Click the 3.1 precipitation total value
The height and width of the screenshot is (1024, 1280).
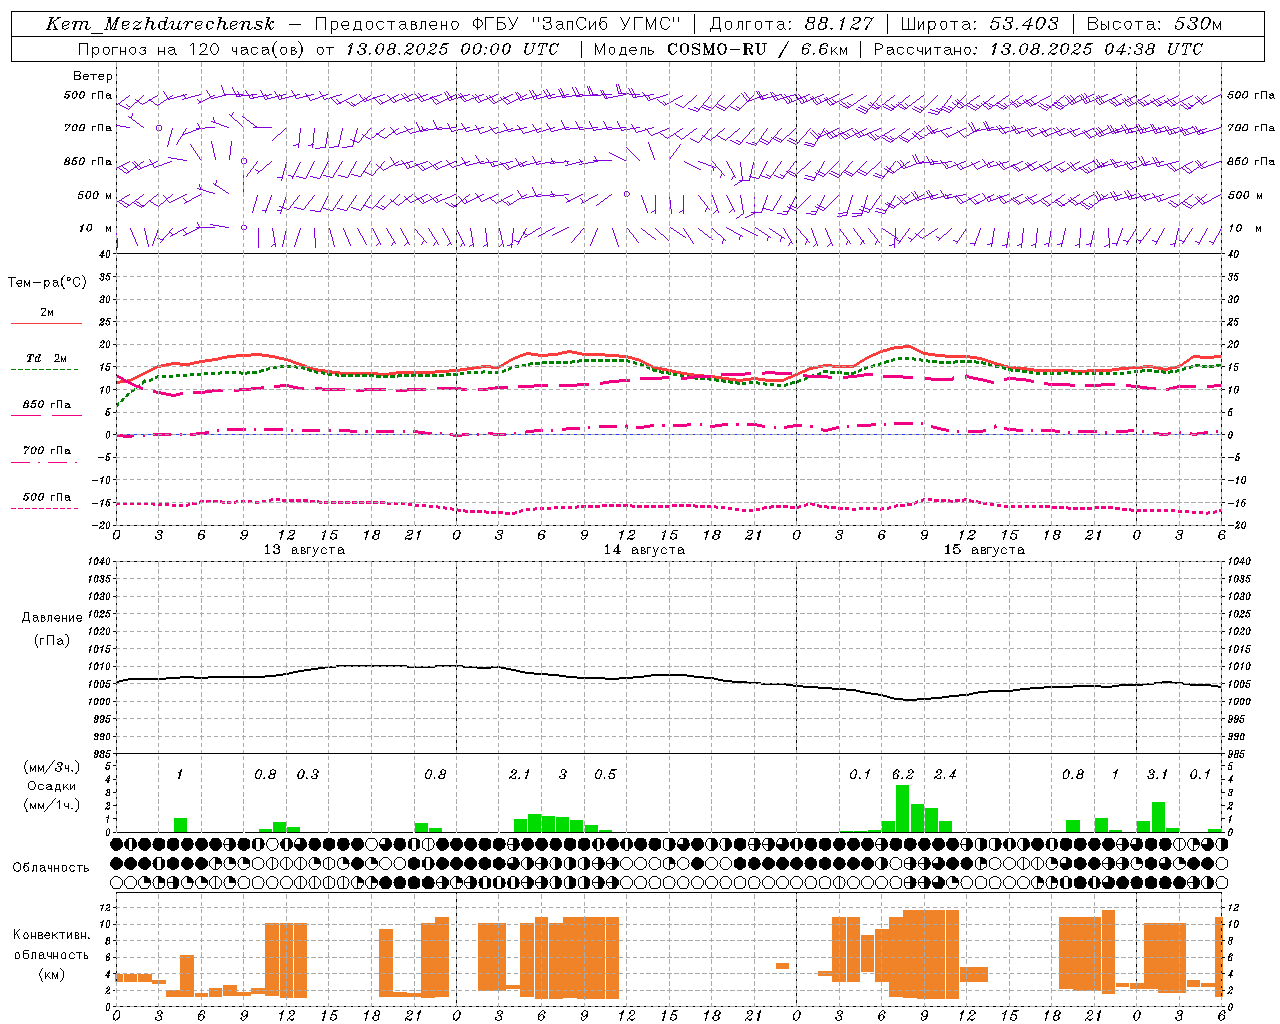[x=1157, y=774]
